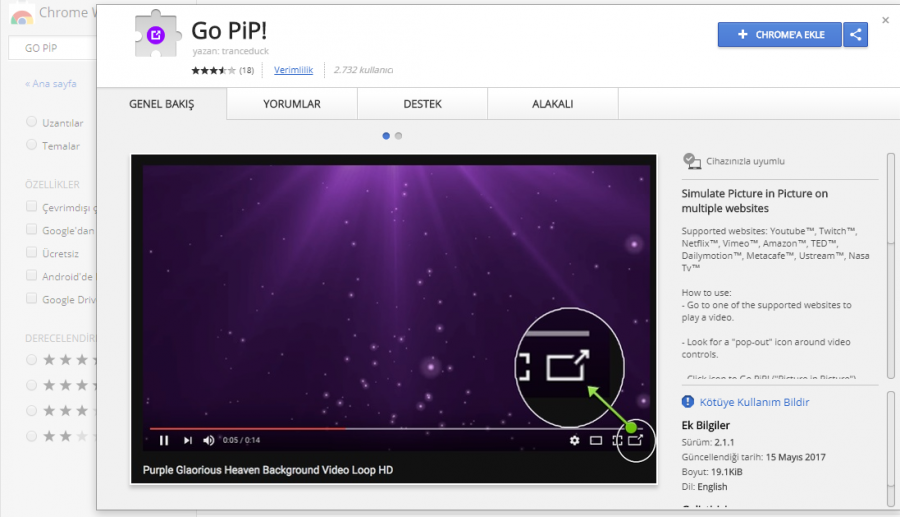Check the Android'de checkbox
This screenshot has width=900, height=517.
(32, 275)
